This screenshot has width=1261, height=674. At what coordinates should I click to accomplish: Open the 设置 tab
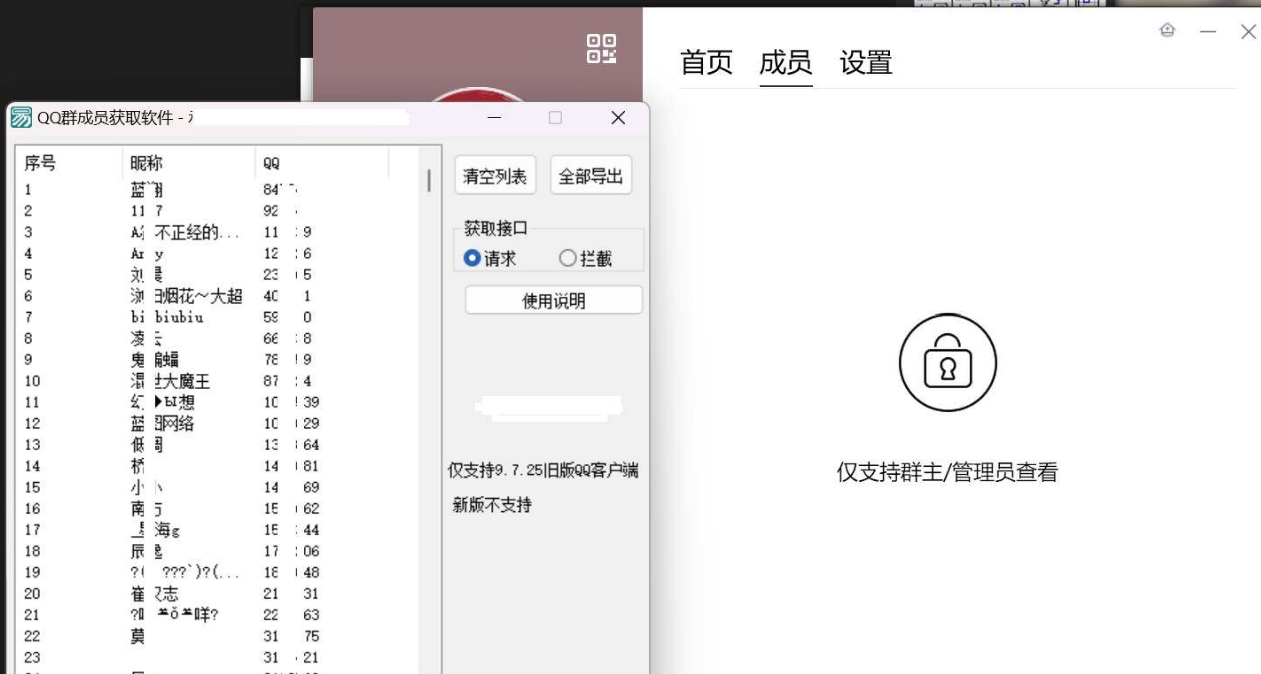pos(865,63)
